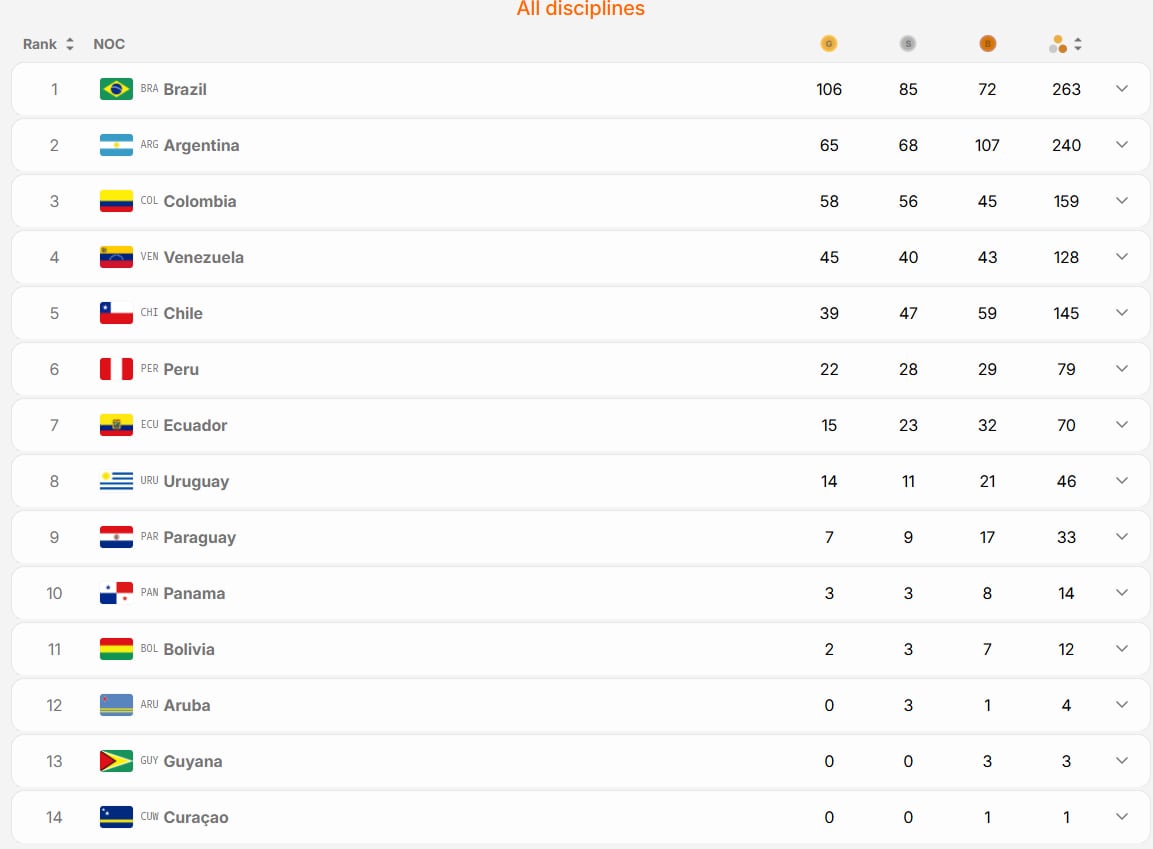
Task: Click the Ecuador table row
Action: coord(580,425)
